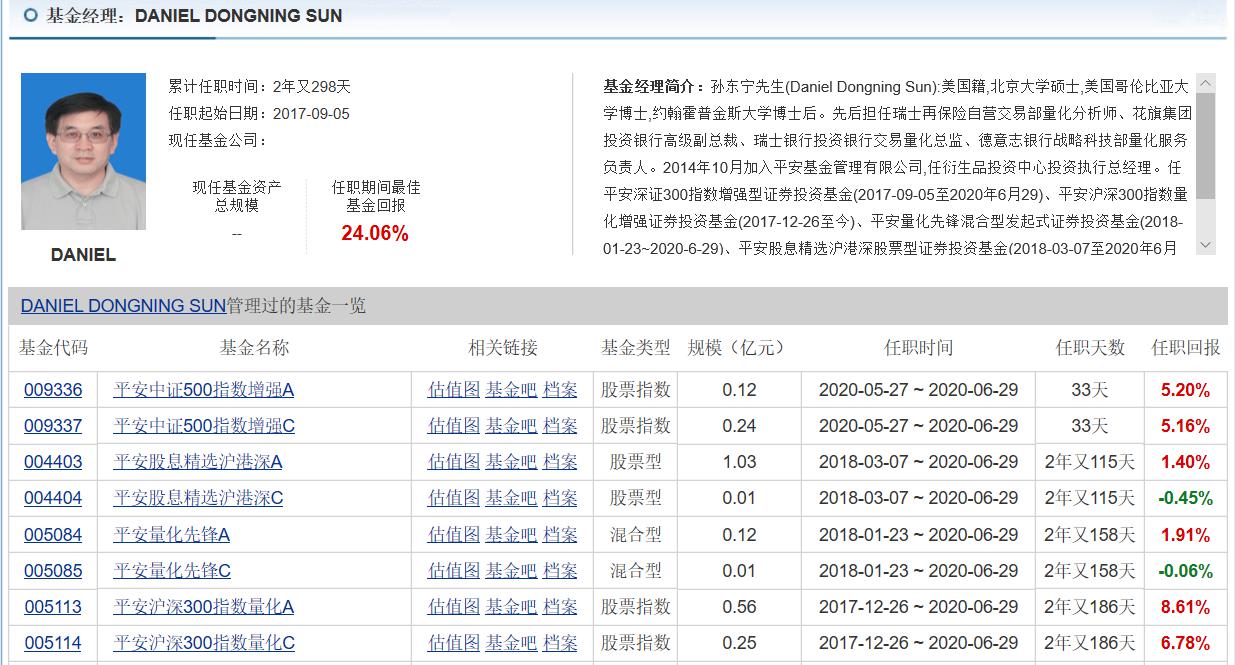The image size is (1235, 665).
Task: Click scrollbar up arrow in manager bio
Action: click(x=1206, y=83)
